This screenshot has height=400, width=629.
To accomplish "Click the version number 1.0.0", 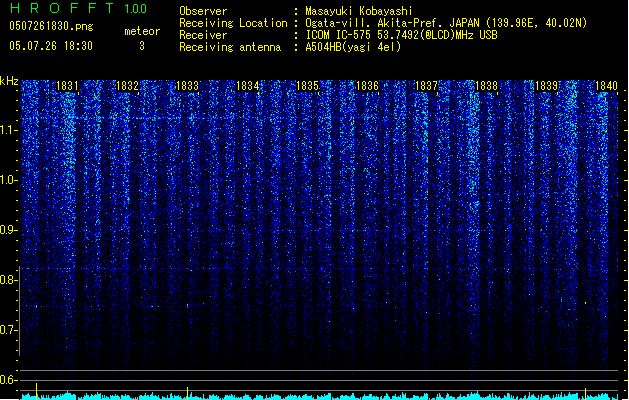I will 135,9.
